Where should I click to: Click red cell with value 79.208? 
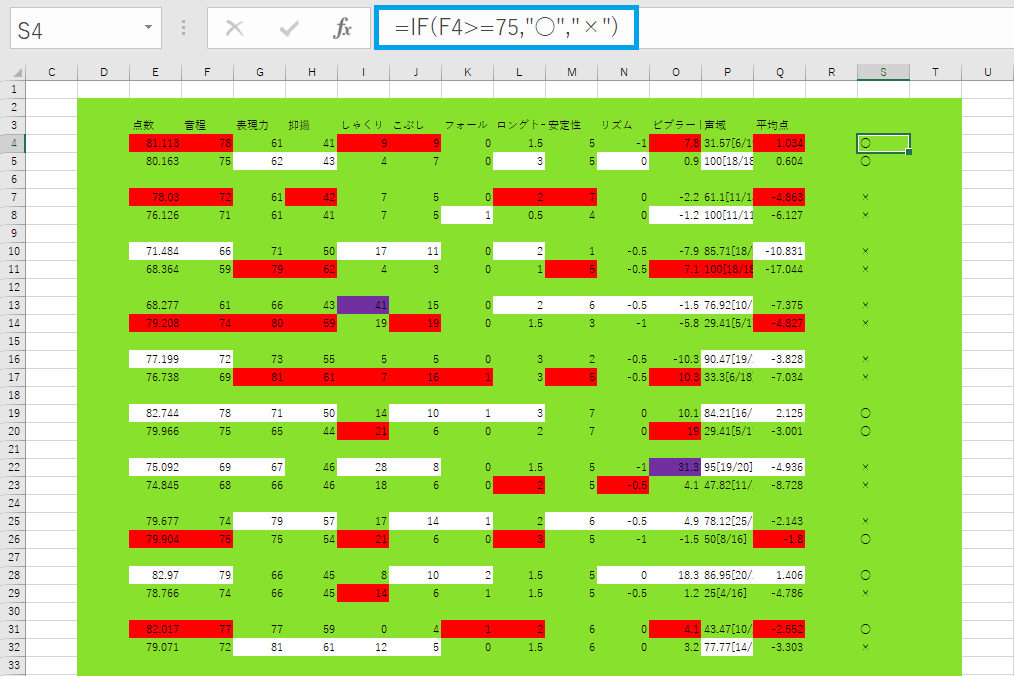pyautogui.click(x=155, y=323)
